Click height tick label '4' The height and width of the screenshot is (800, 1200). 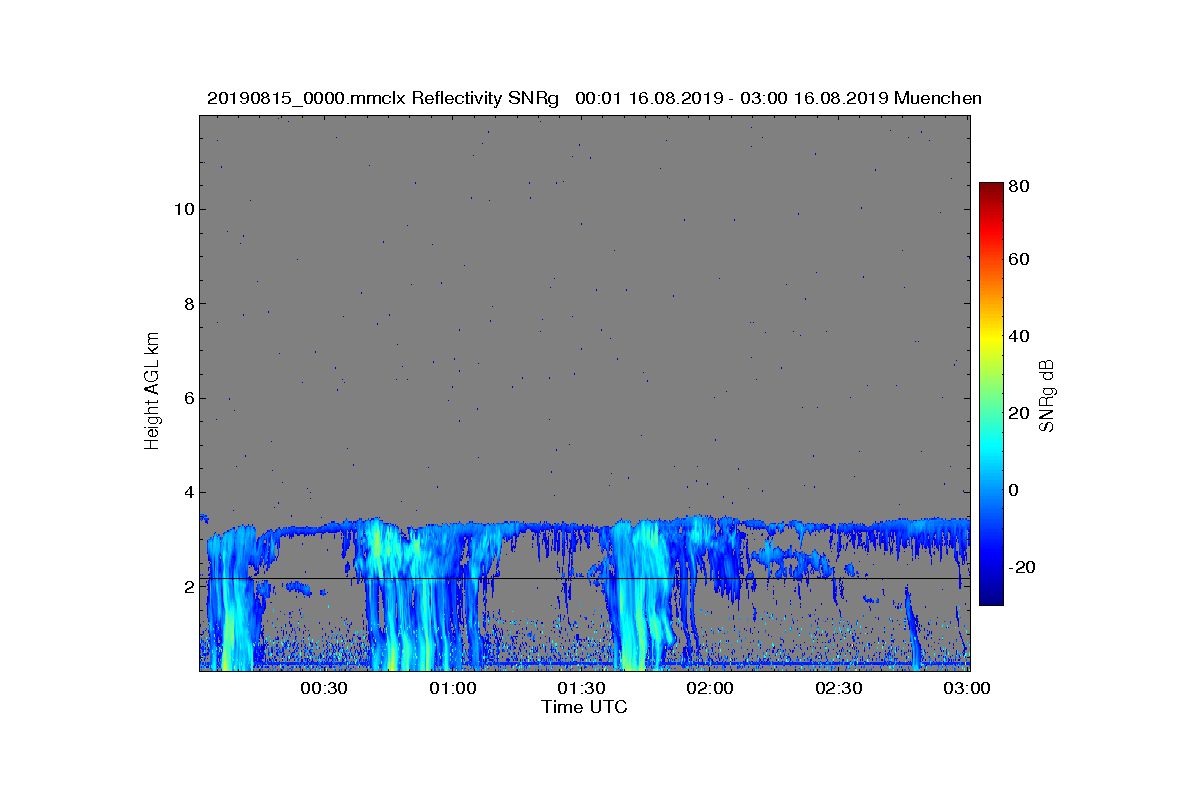coord(187,492)
